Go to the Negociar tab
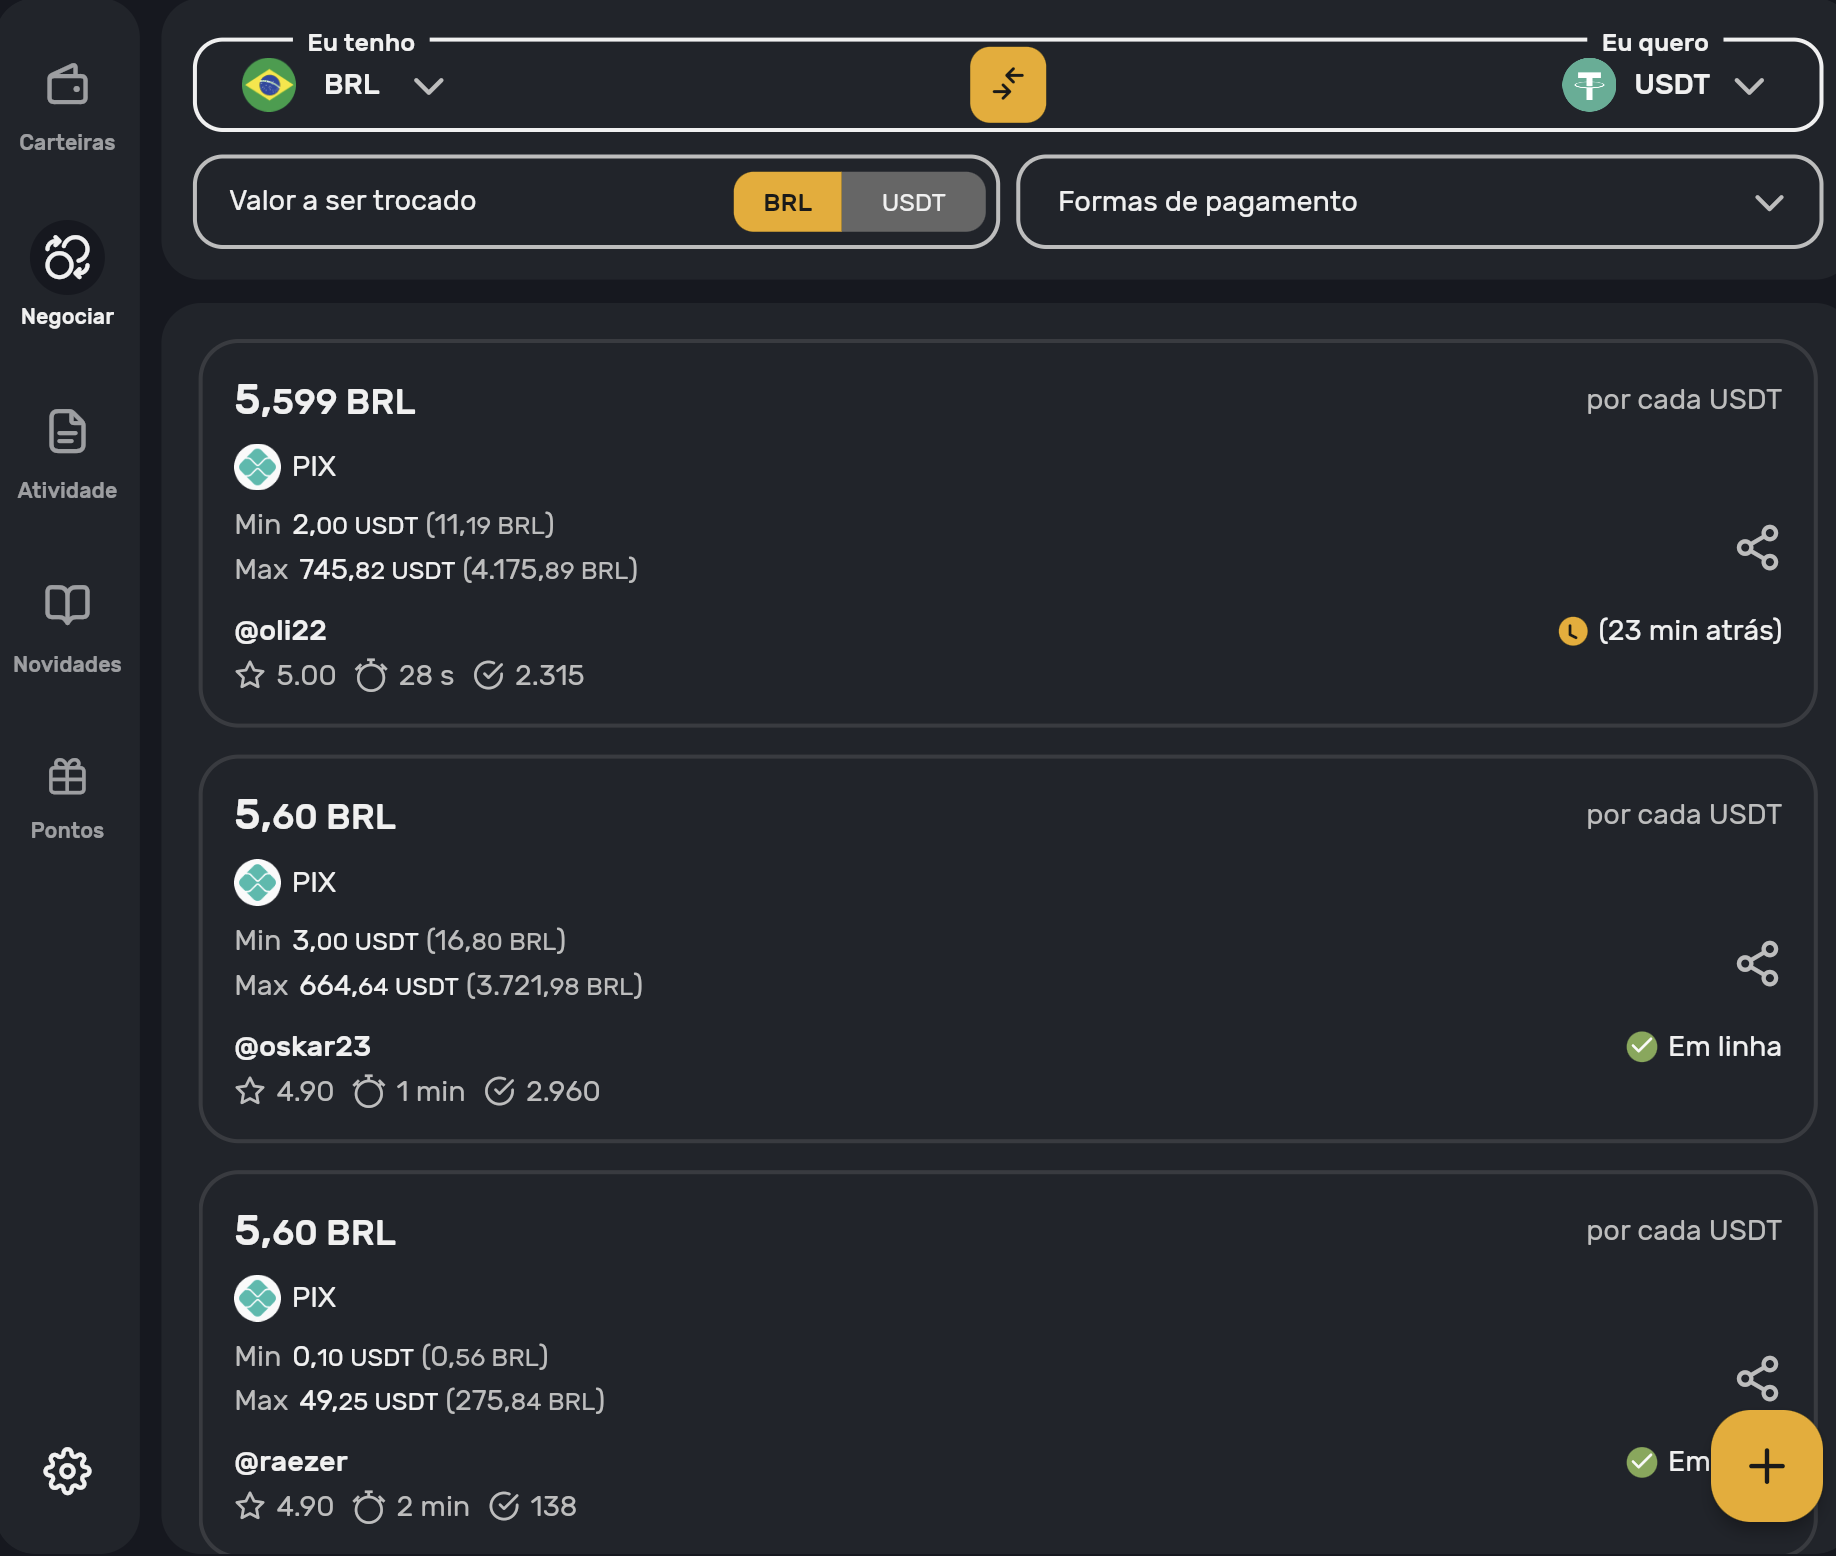 coord(67,260)
